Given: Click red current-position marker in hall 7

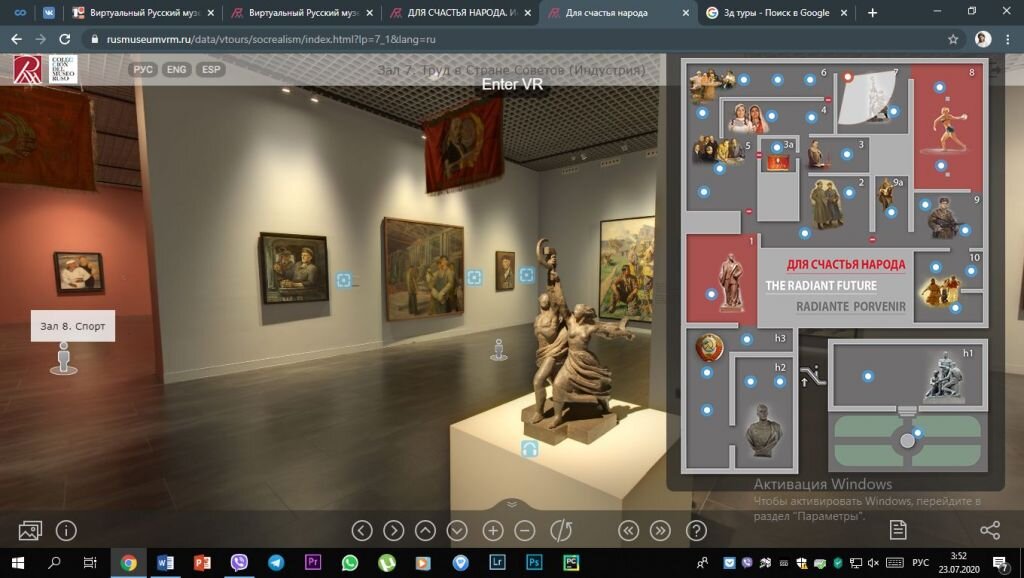Looking at the screenshot, I should point(848,77).
